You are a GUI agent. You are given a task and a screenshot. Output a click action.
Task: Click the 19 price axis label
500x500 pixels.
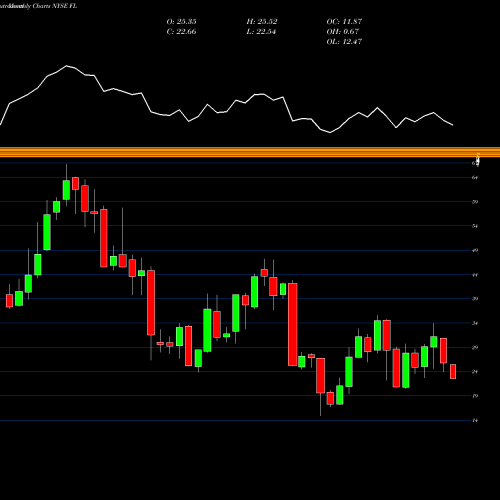pos(475,396)
